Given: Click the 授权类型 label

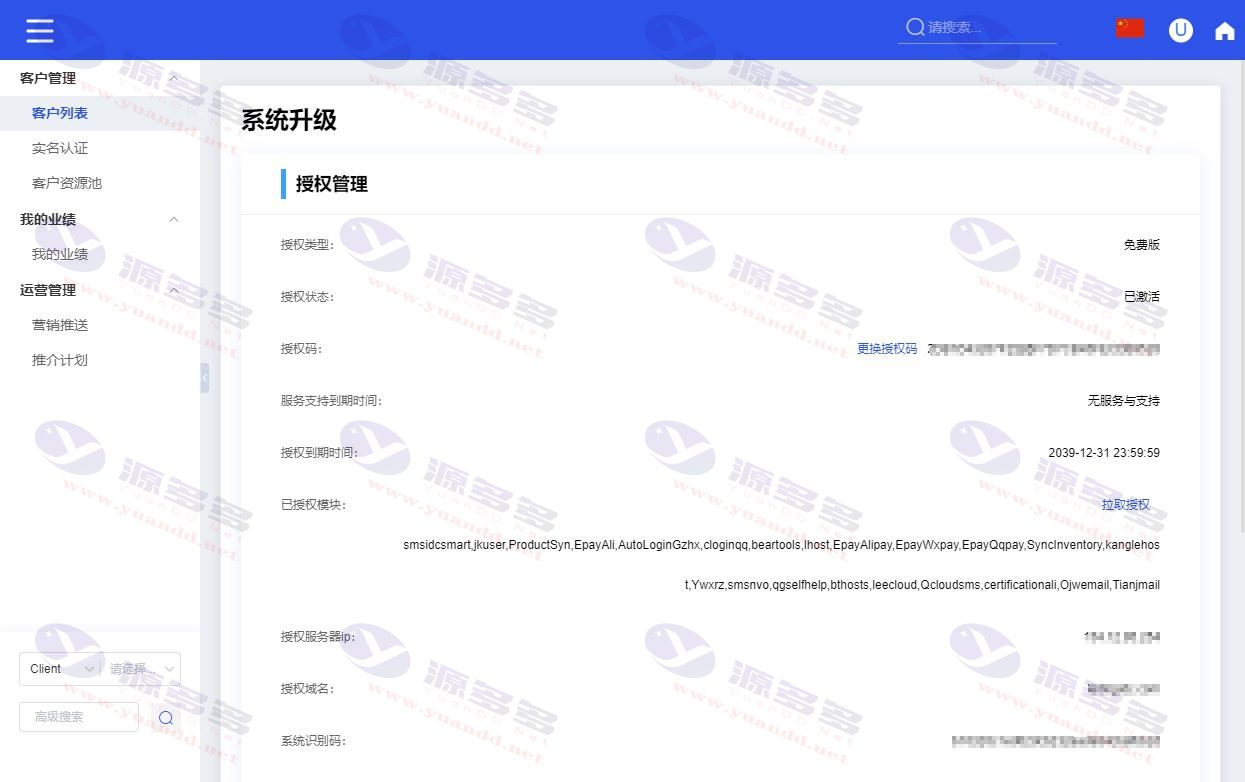Looking at the screenshot, I should tap(308, 245).
